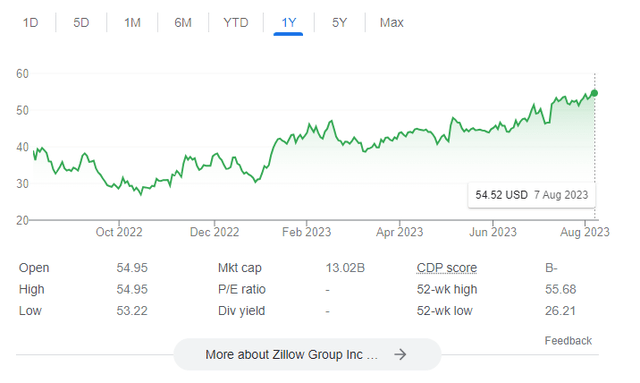Click the 7 Aug 2023 tooltip date
Screen dimensions: 640x383
561,195
